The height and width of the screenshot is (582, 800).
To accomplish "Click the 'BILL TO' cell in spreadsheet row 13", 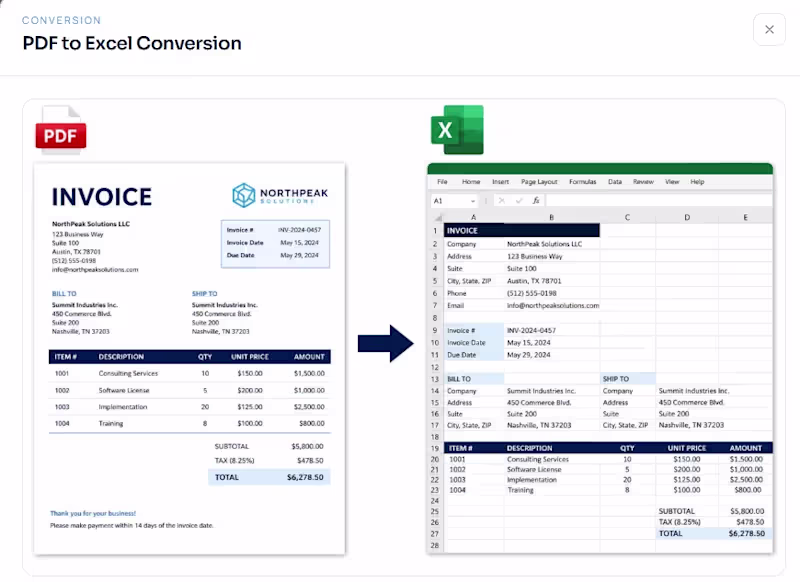I will click(x=474, y=379).
